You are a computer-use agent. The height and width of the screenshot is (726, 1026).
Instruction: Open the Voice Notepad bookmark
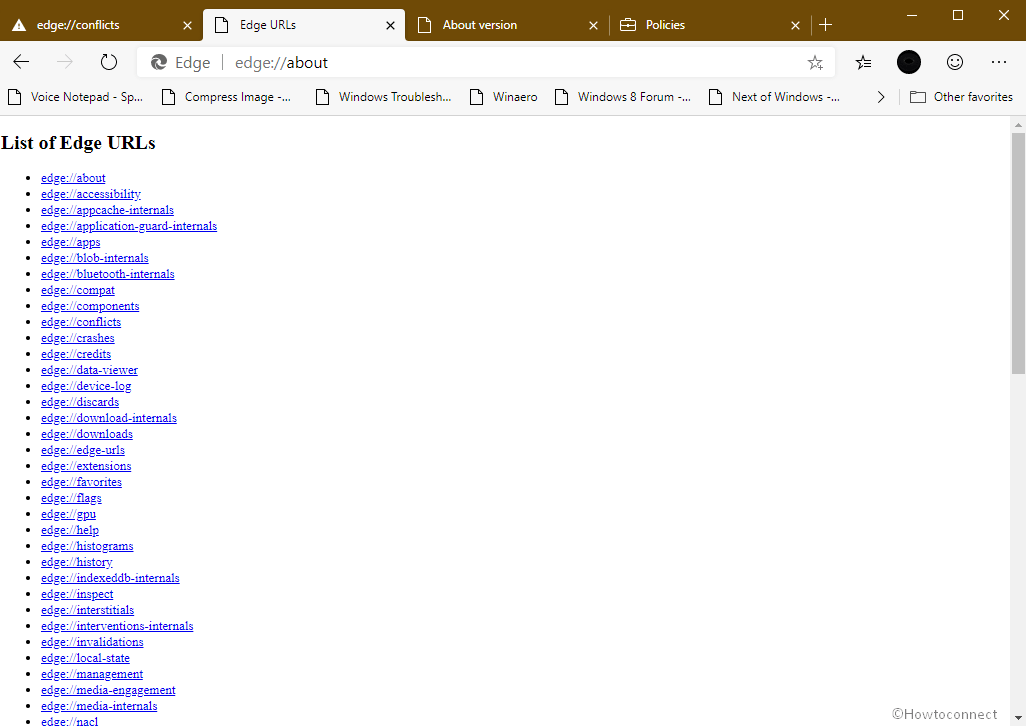coord(75,97)
